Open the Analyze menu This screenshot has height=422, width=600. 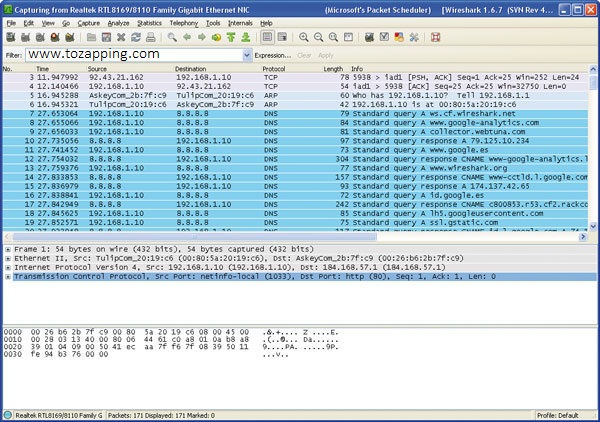point(118,23)
